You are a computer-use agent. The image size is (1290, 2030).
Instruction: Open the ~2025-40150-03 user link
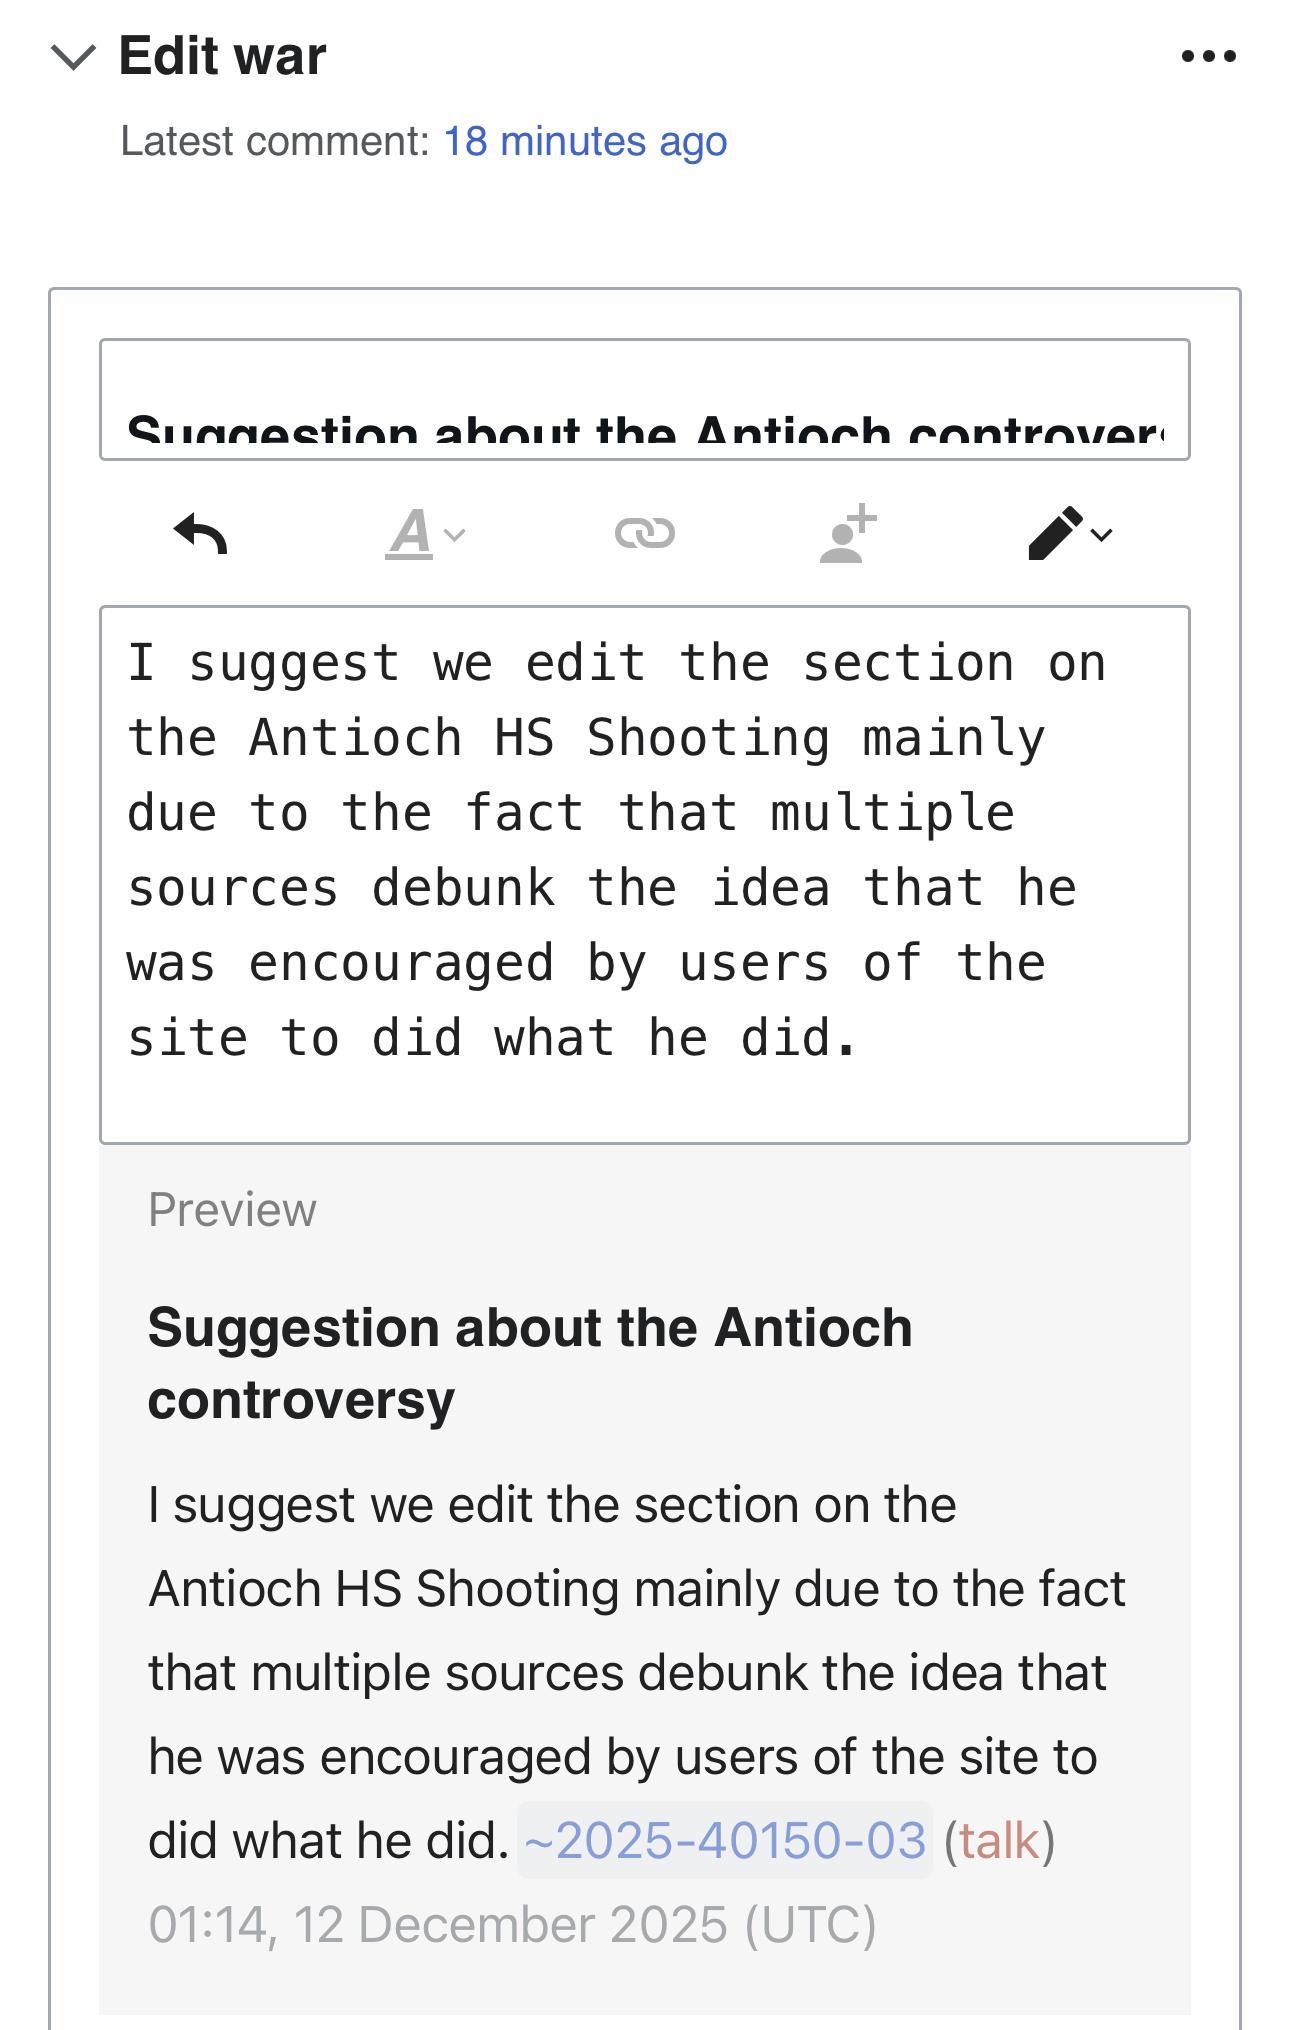tap(725, 1840)
